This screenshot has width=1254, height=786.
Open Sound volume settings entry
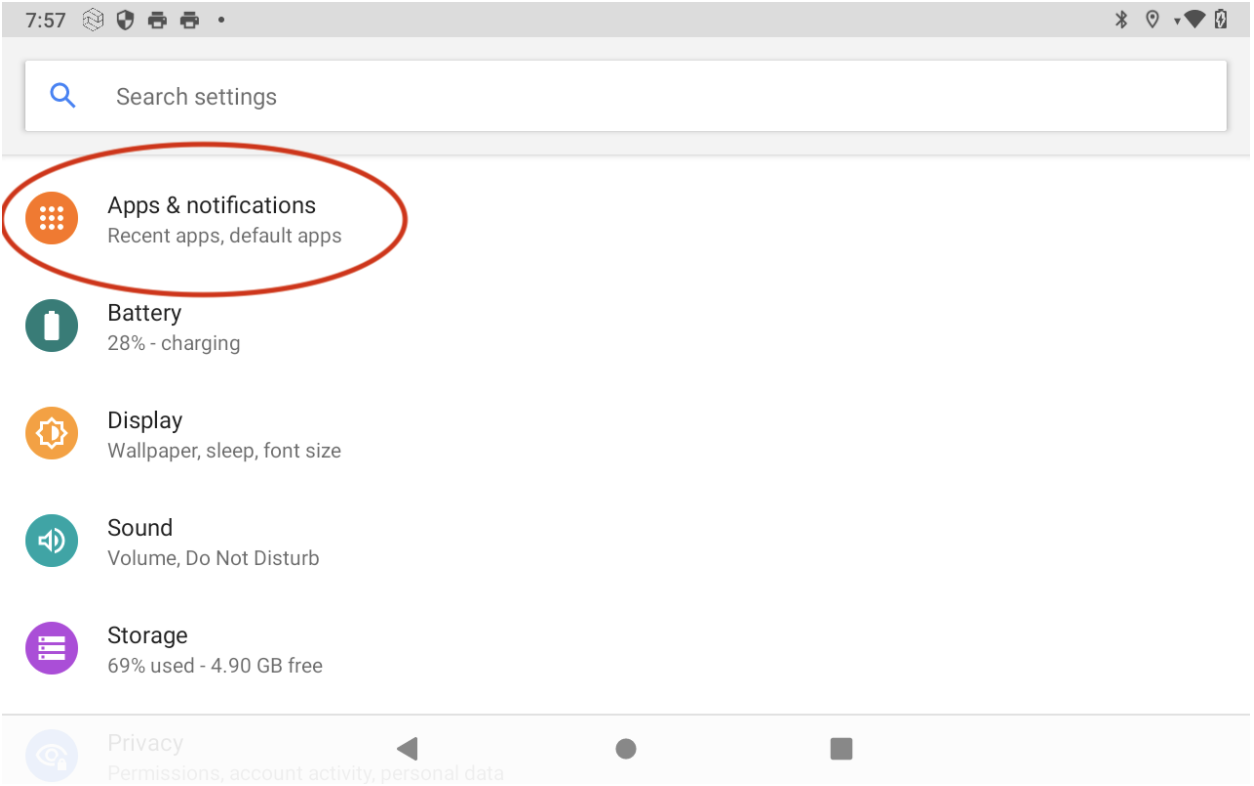coord(213,542)
